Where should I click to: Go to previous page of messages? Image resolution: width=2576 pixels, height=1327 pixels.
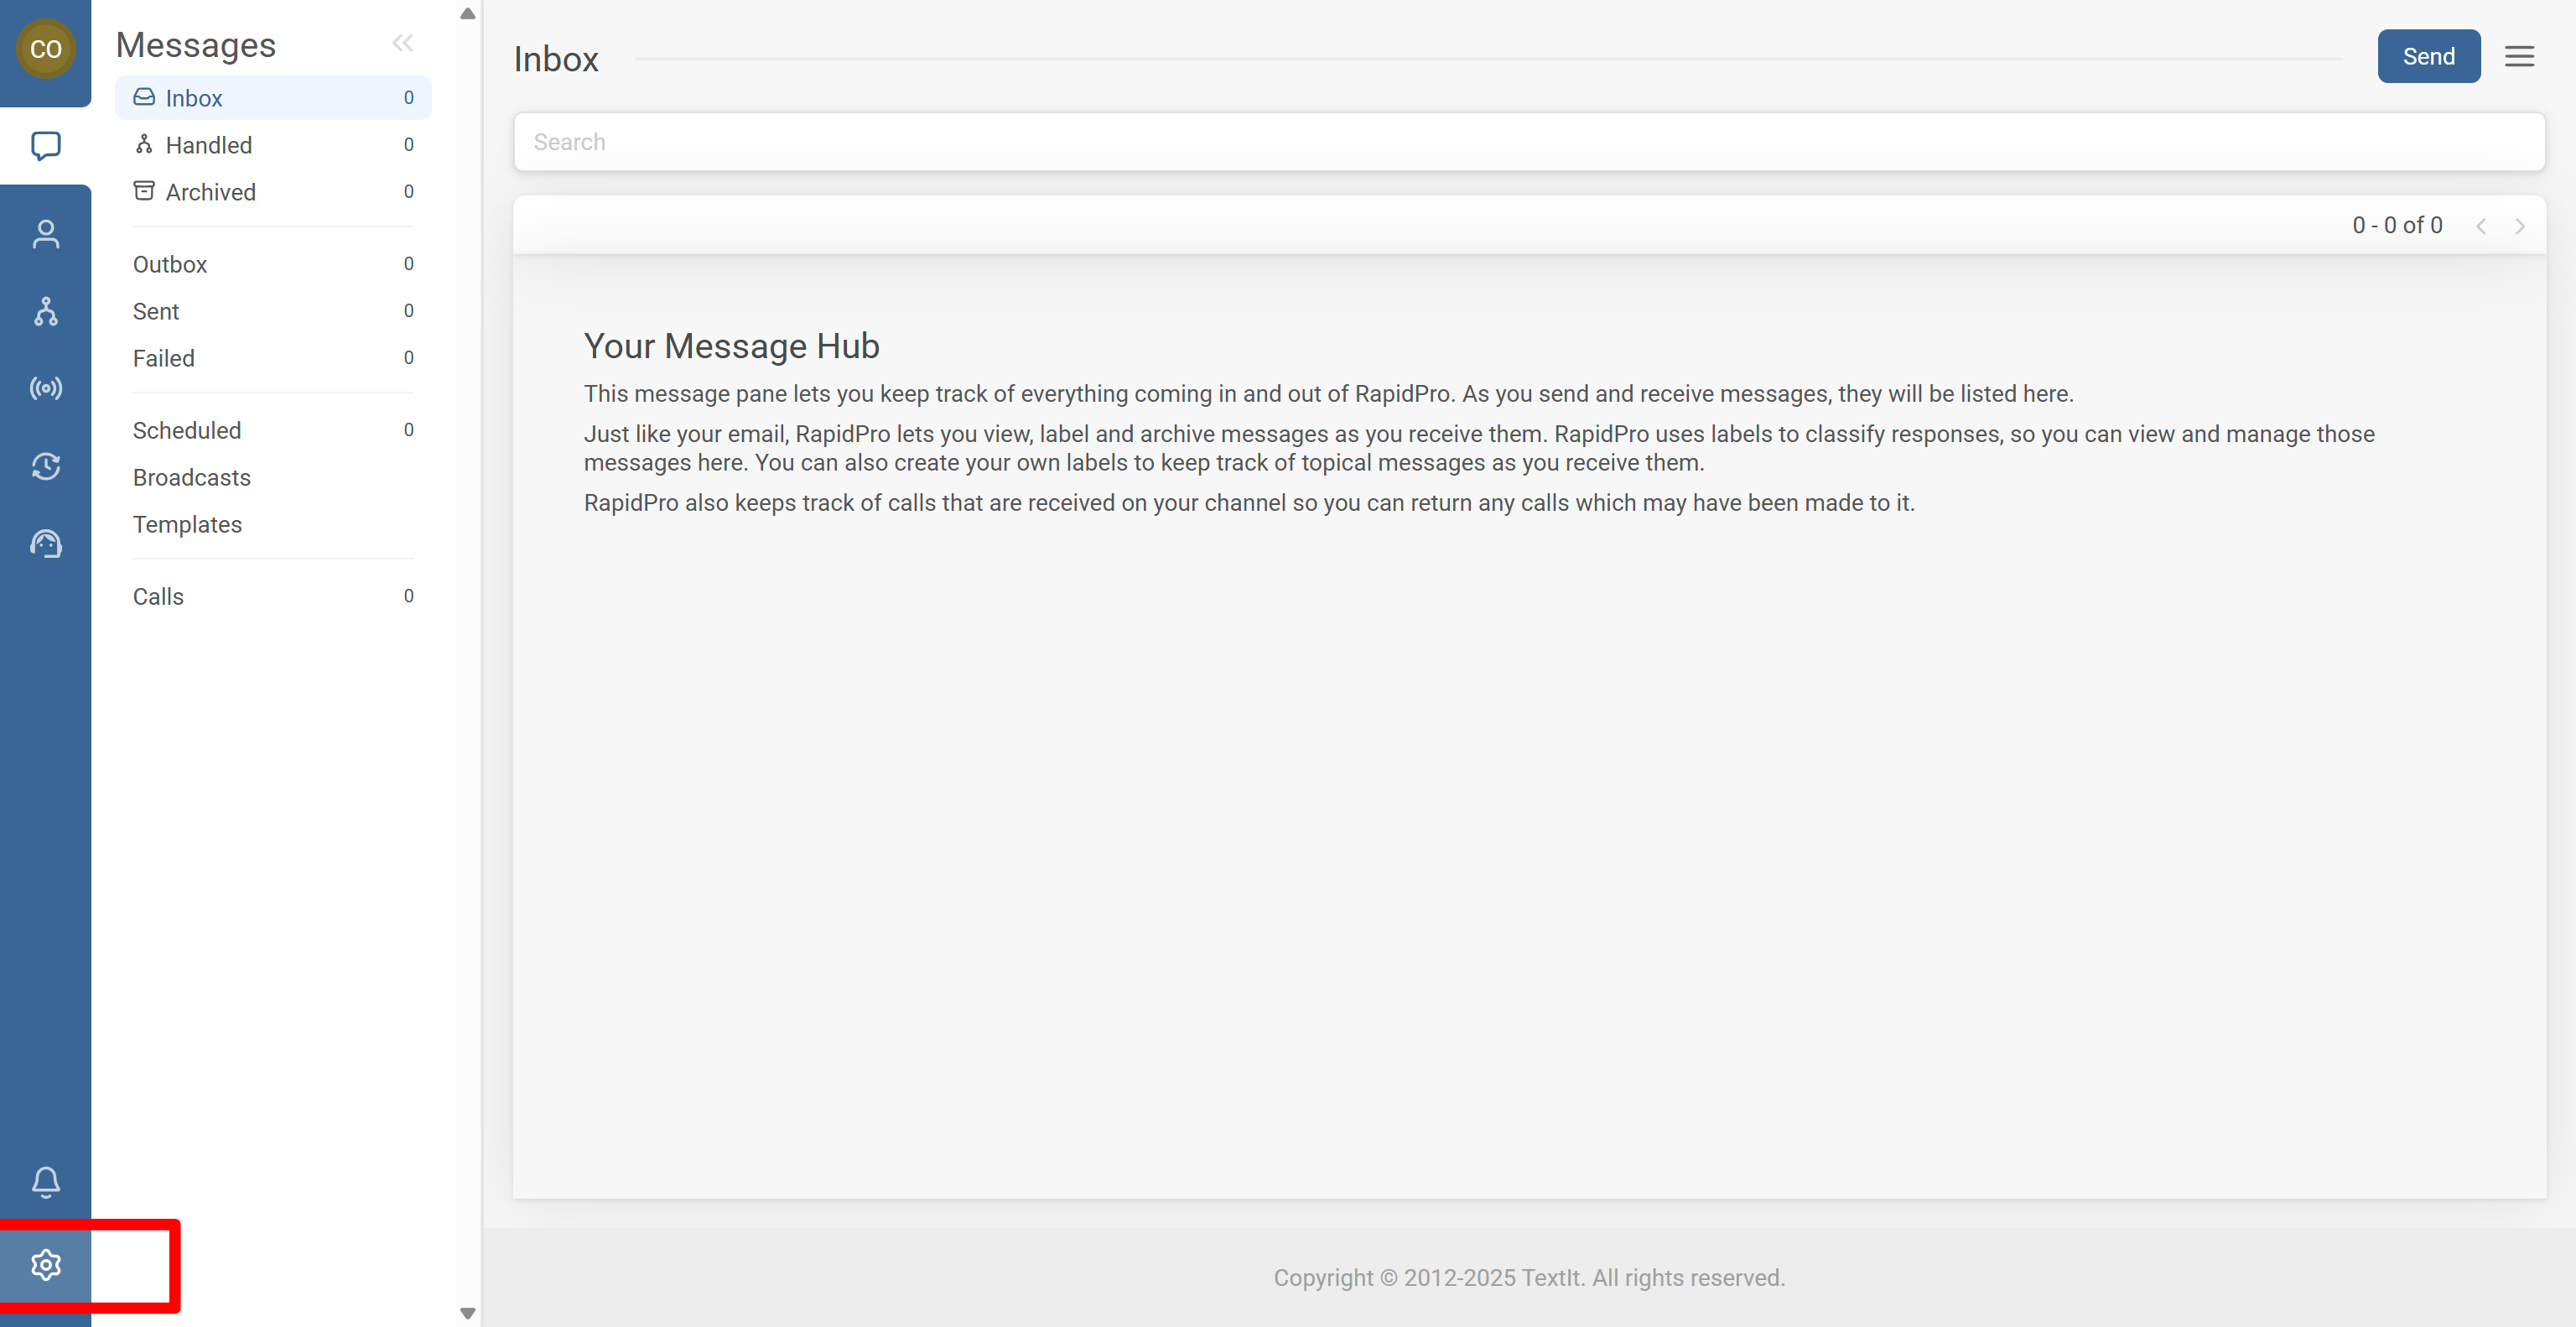pos(2482,225)
